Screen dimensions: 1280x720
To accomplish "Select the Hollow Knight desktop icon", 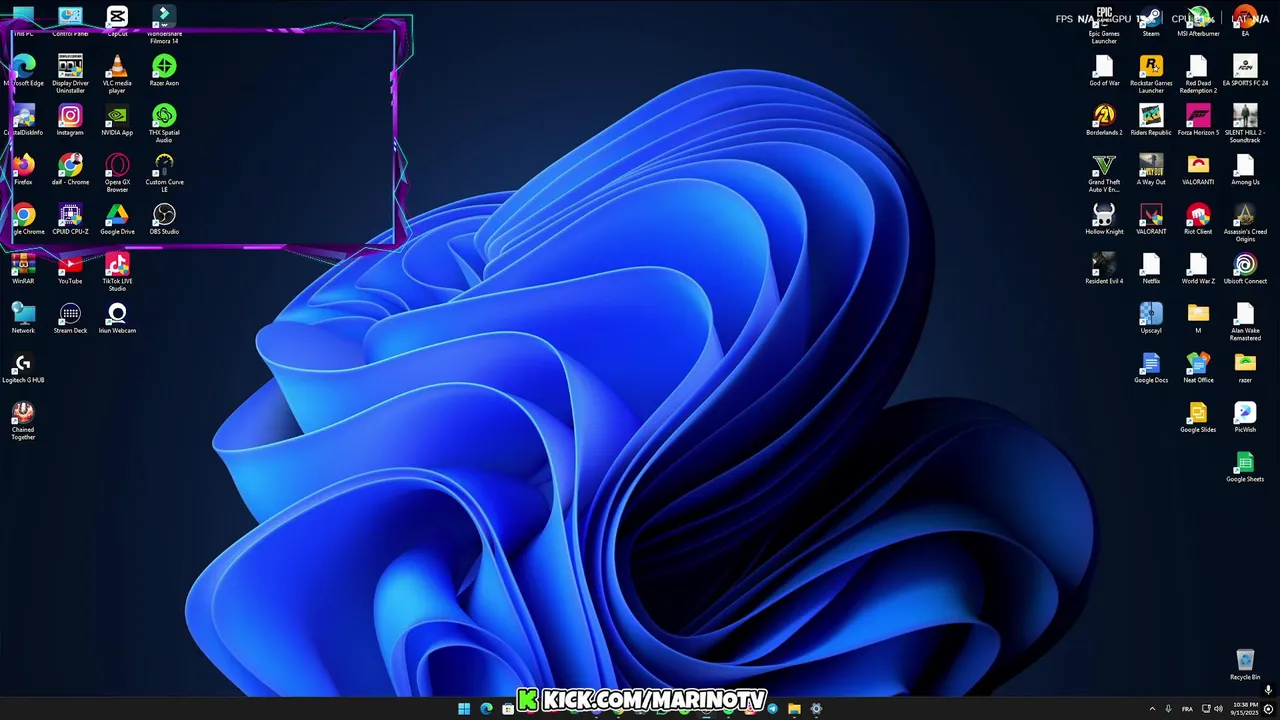I will 1104,220.
